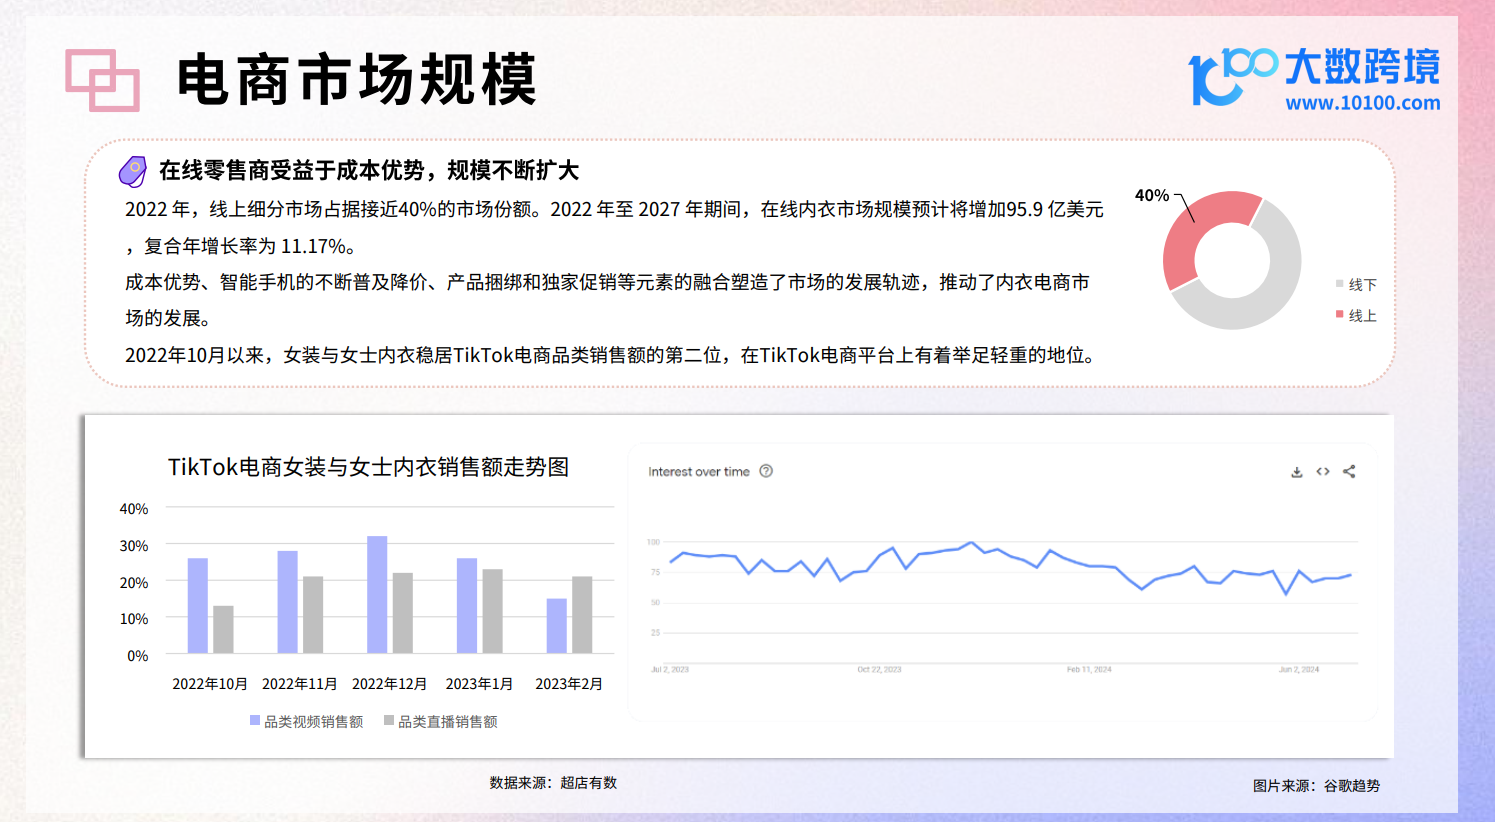Click the Jun 2, 2024 date label
This screenshot has height=822, width=1495.
pyautogui.click(x=1299, y=669)
